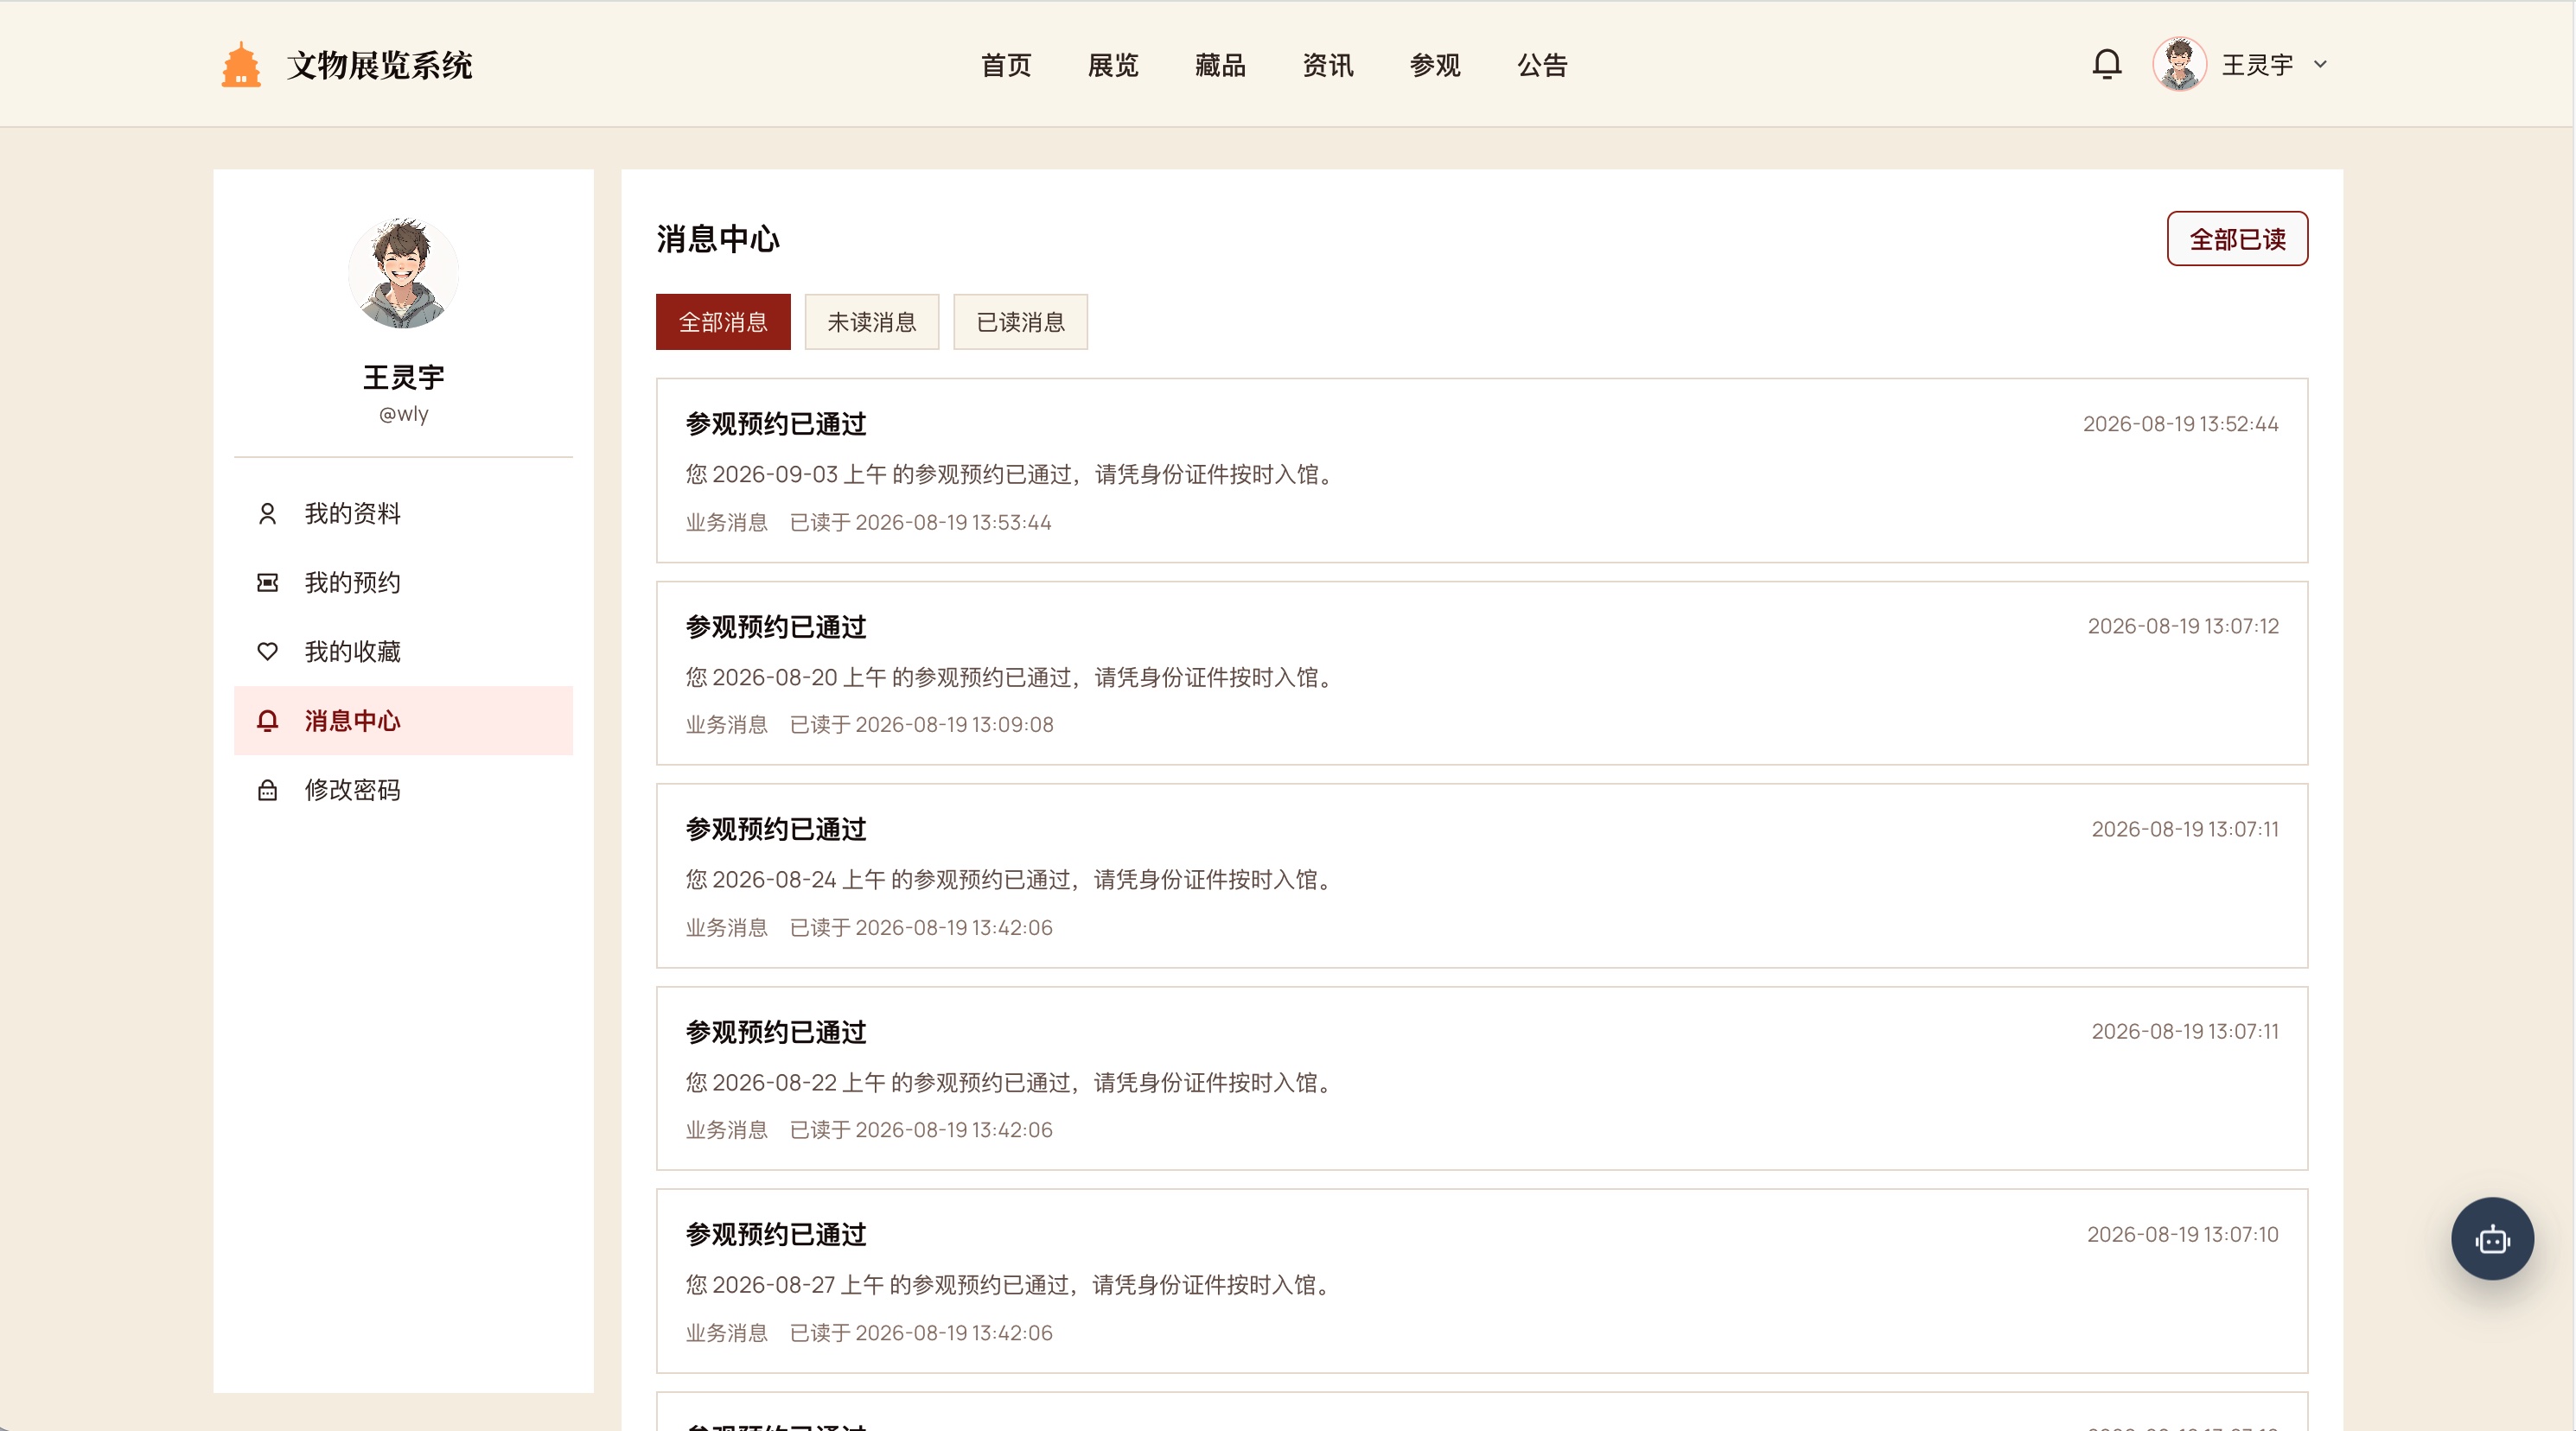
Task: Click the timestamp 2026-08-19 13:07:12
Action: [2183, 626]
